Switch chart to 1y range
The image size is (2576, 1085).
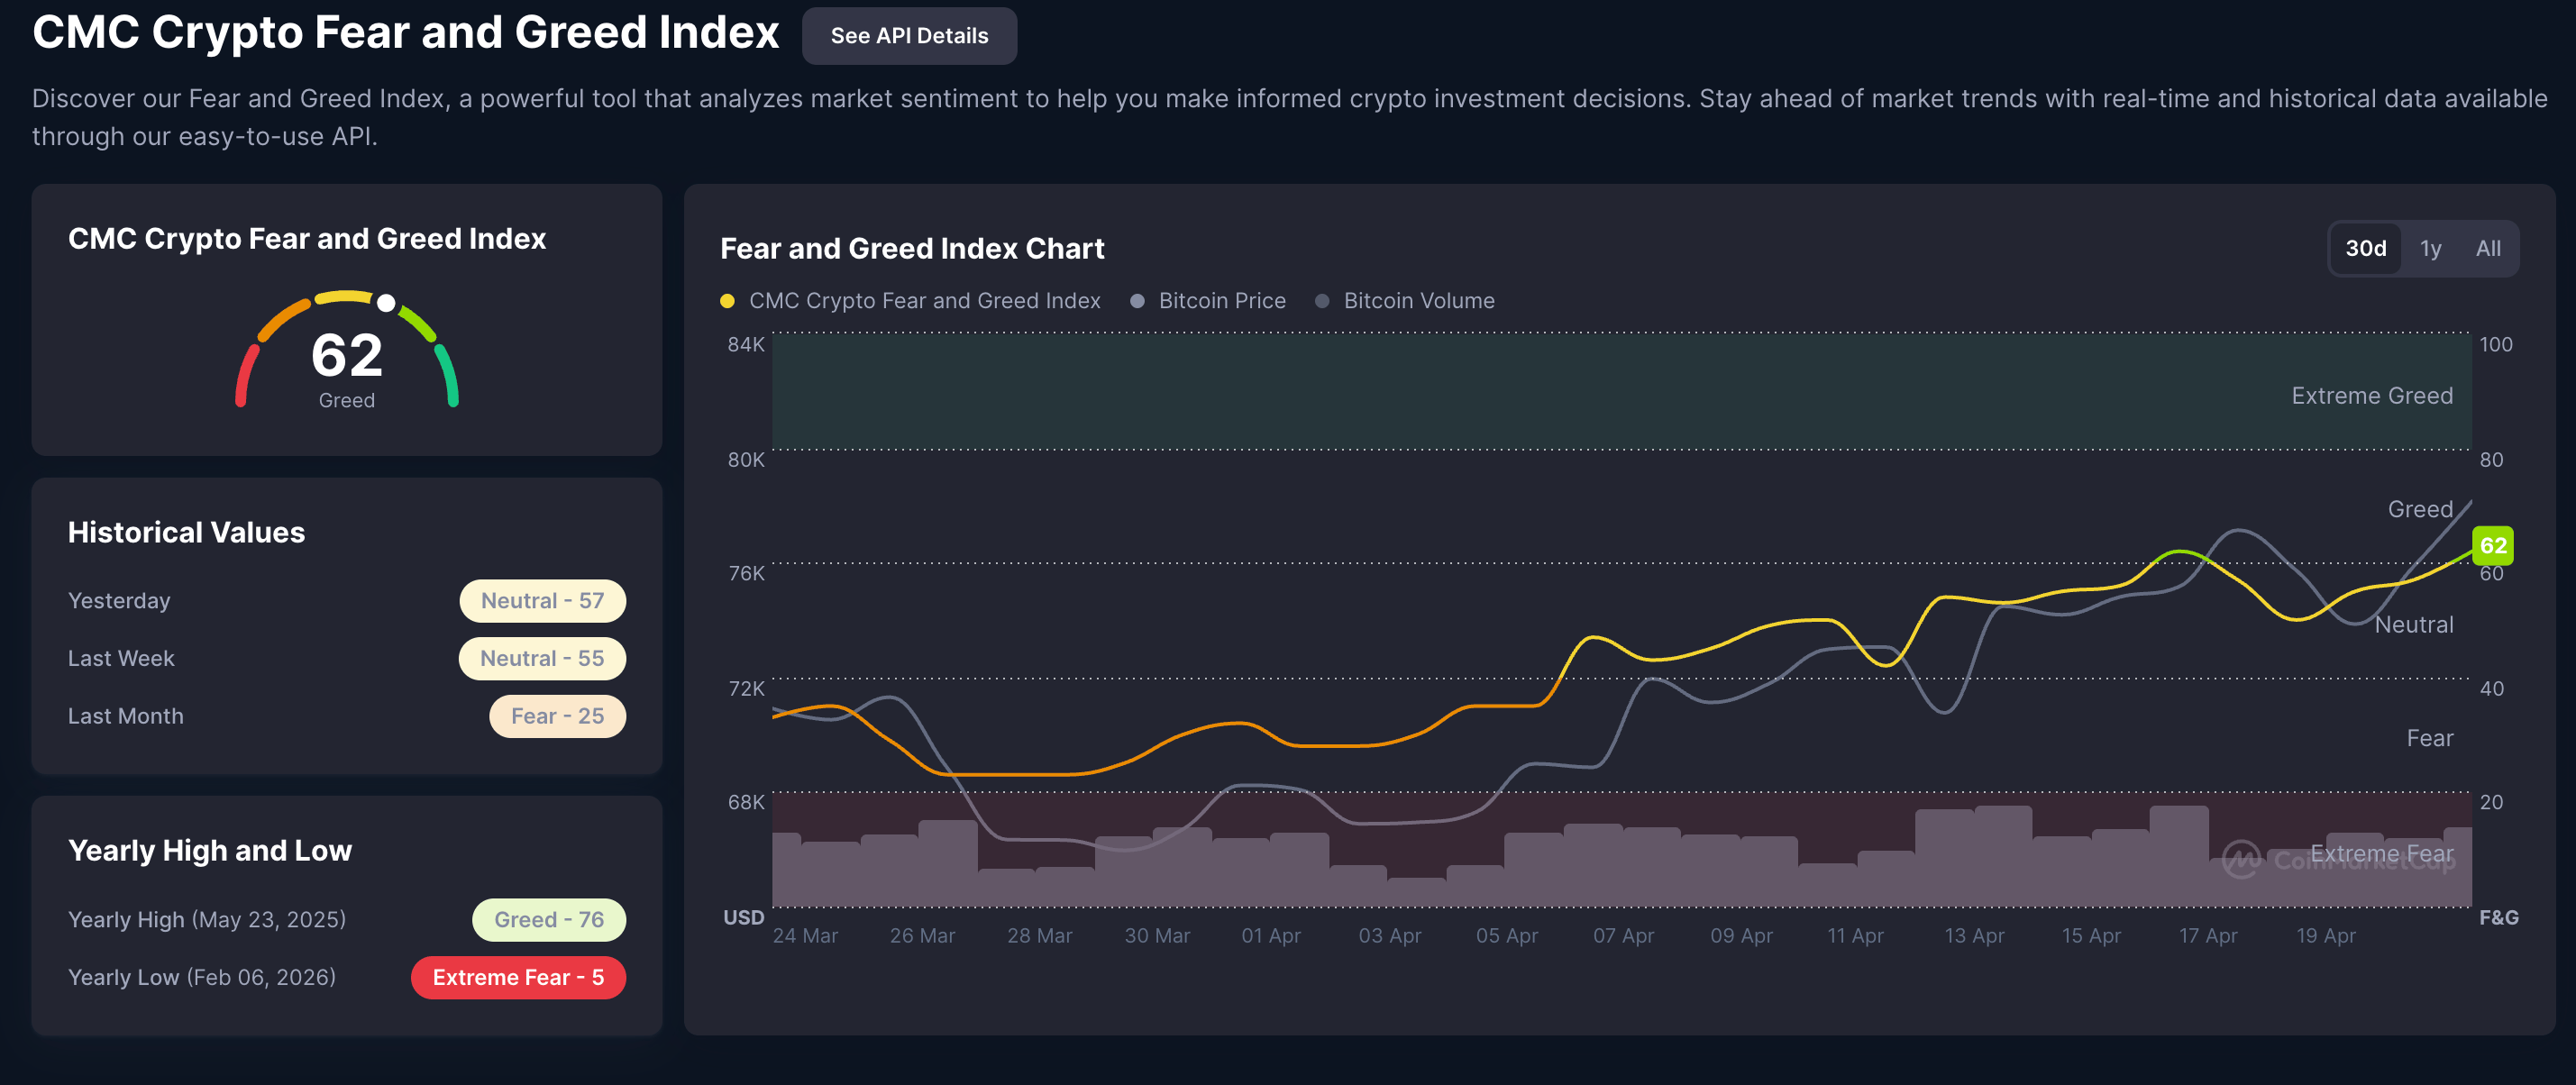tap(2430, 248)
